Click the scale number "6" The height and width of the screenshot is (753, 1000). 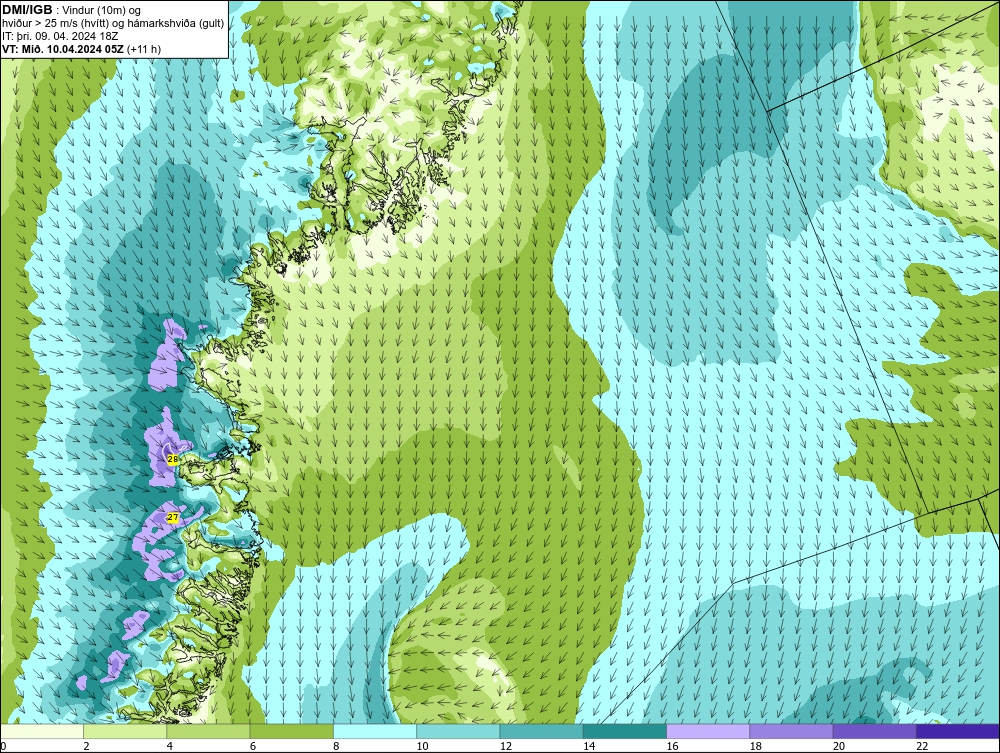[253, 746]
